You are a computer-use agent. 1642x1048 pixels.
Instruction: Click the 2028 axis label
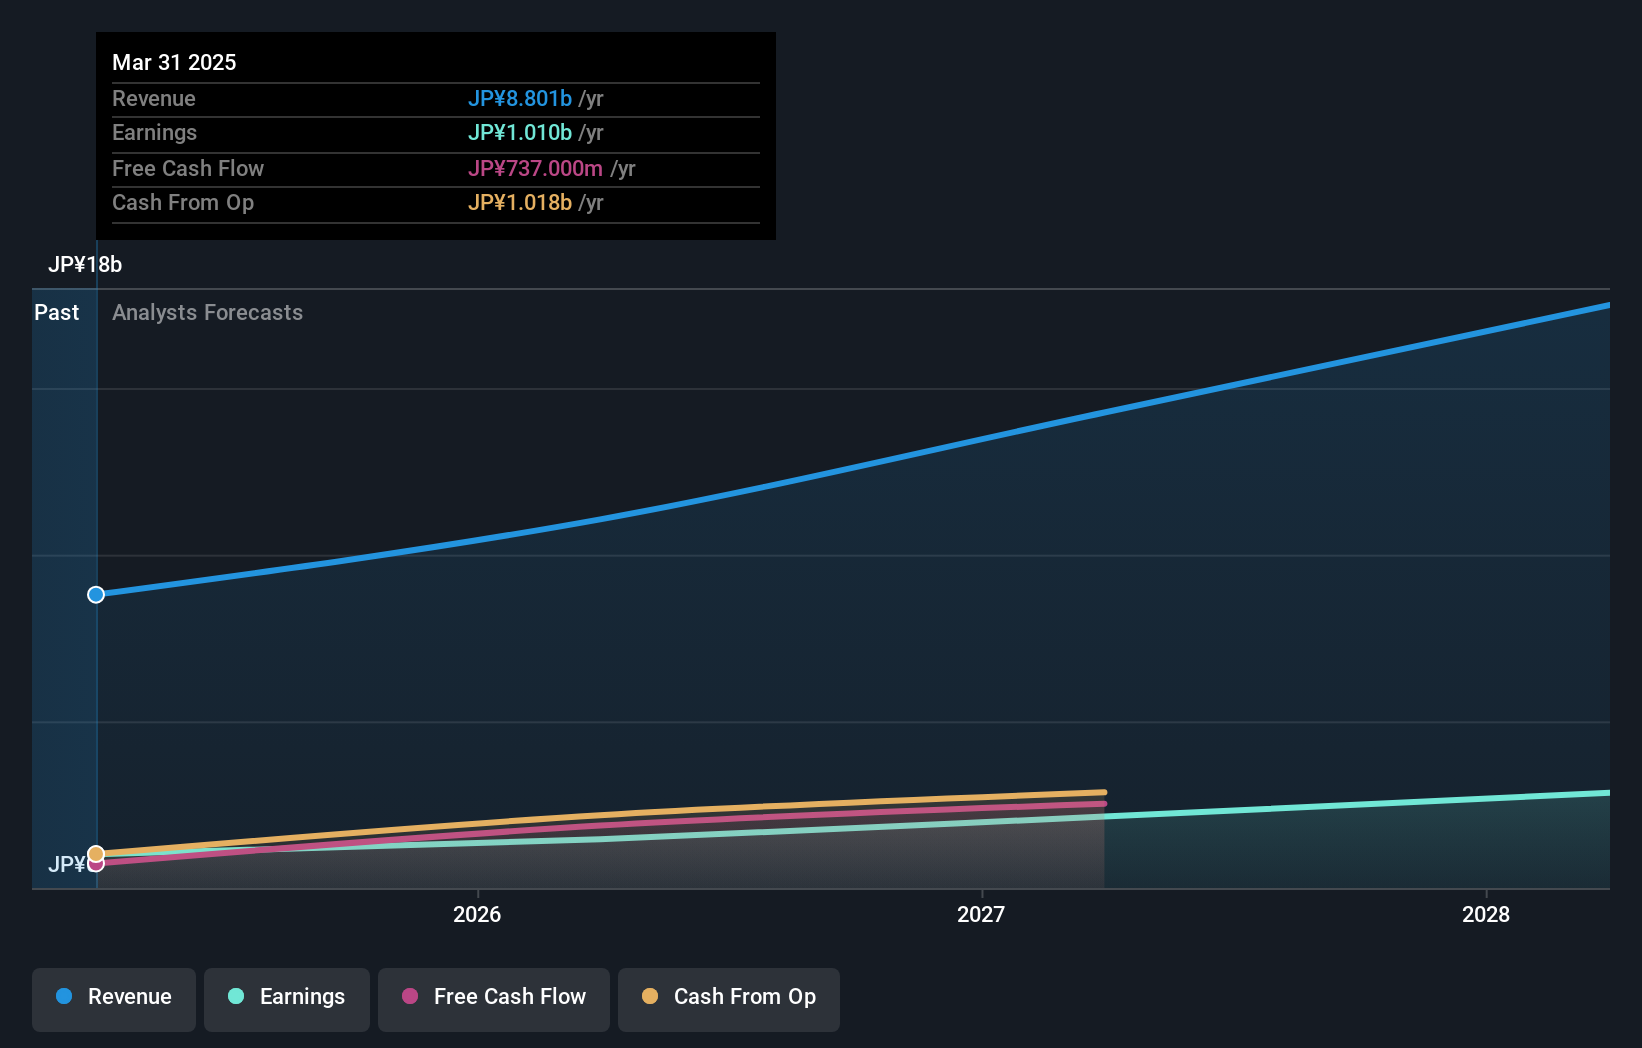1486,914
